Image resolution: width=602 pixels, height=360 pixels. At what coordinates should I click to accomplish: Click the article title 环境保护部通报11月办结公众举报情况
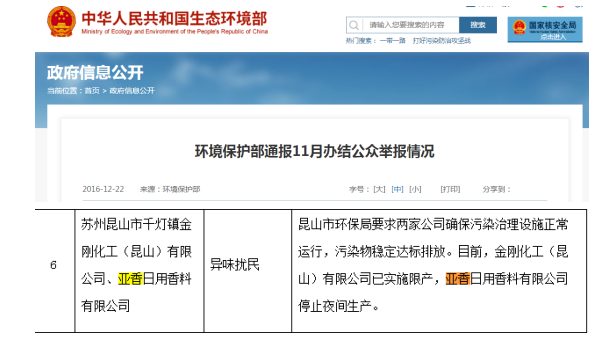pyautogui.click(x=314, y=151)
